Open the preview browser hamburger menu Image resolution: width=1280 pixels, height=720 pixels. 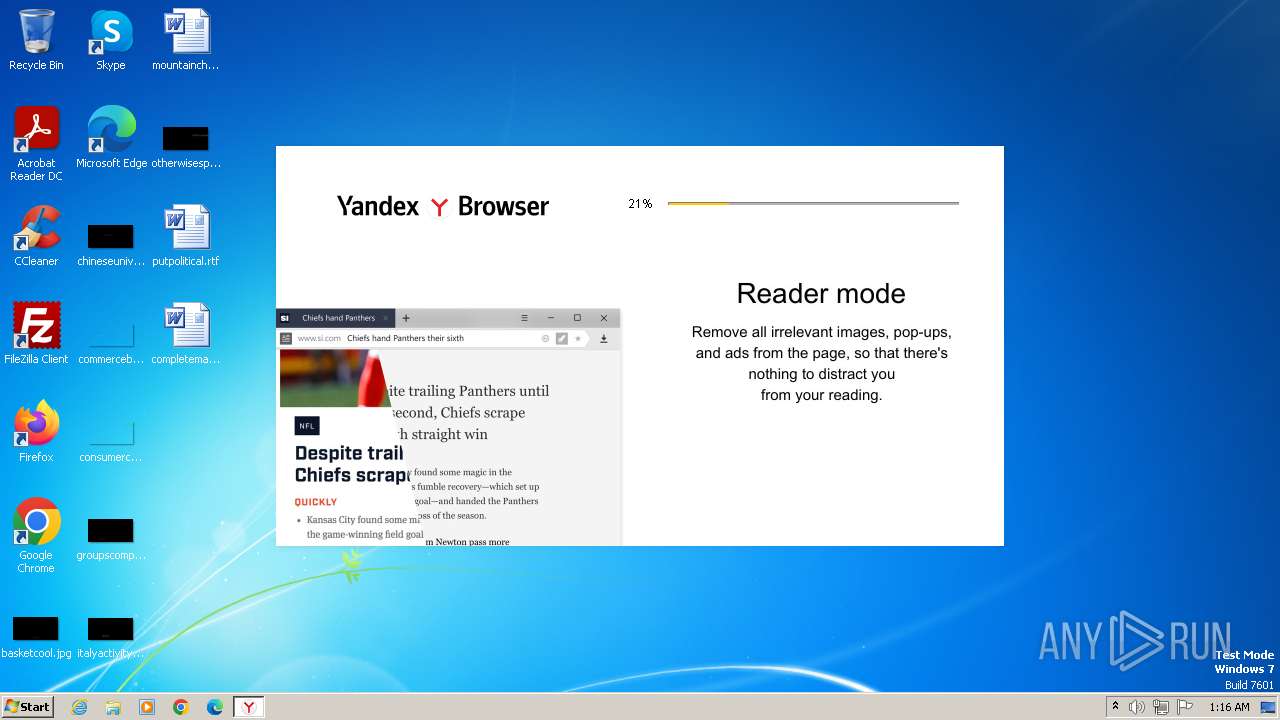click(524, 318)
